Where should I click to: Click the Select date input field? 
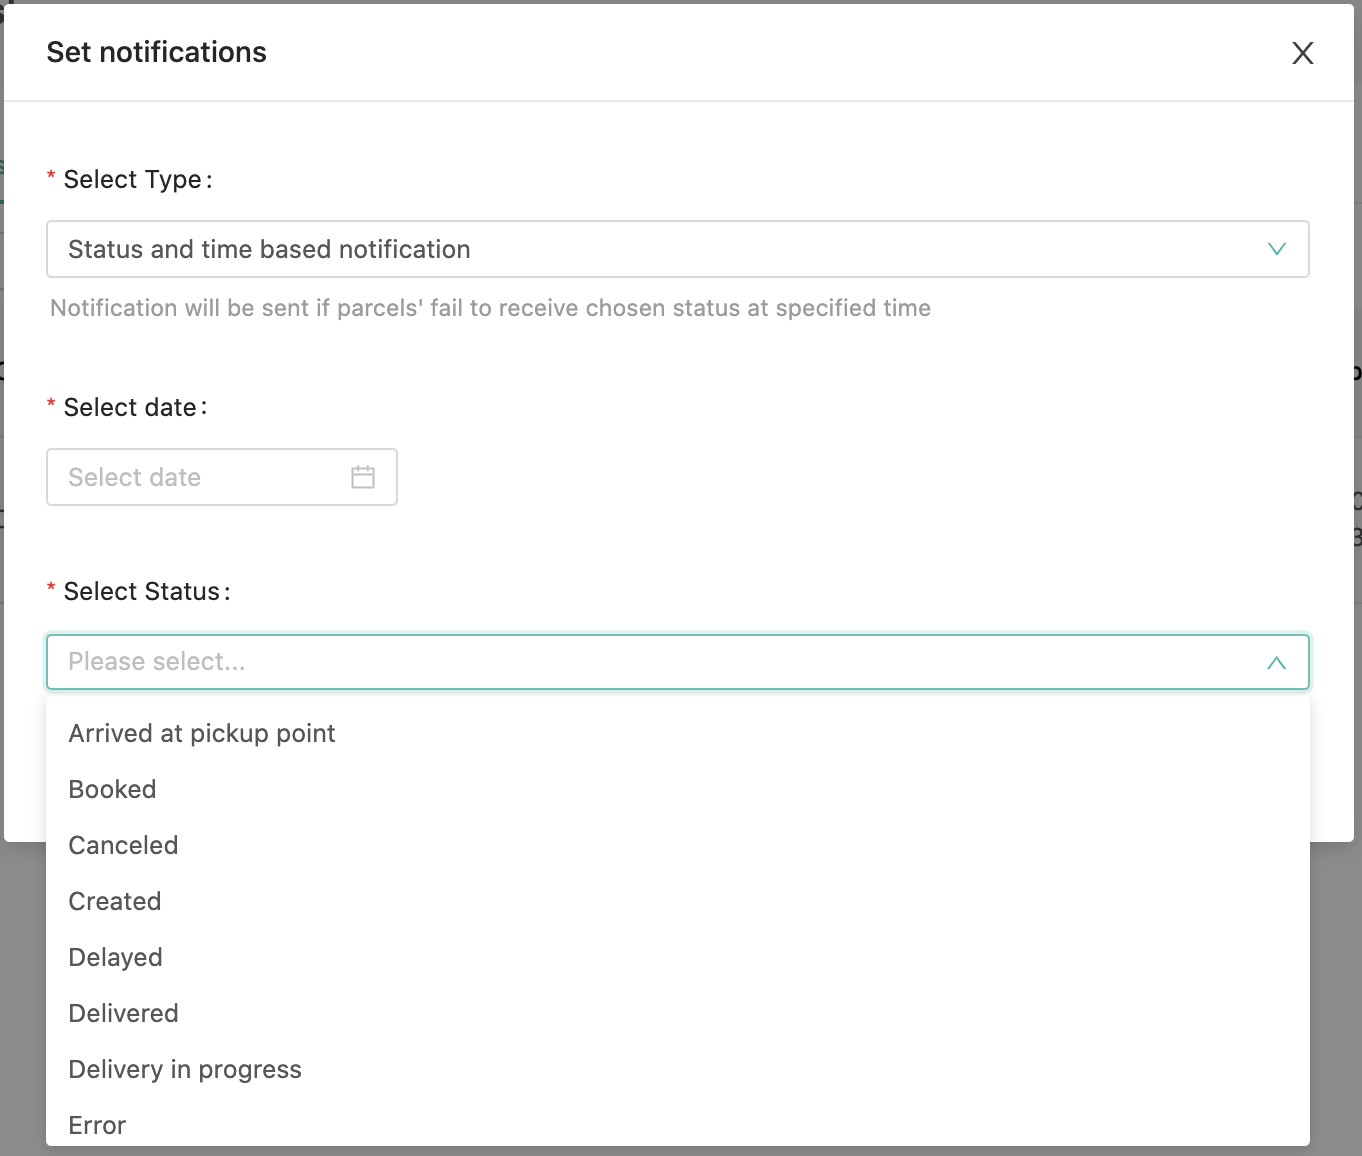point(222,477)
